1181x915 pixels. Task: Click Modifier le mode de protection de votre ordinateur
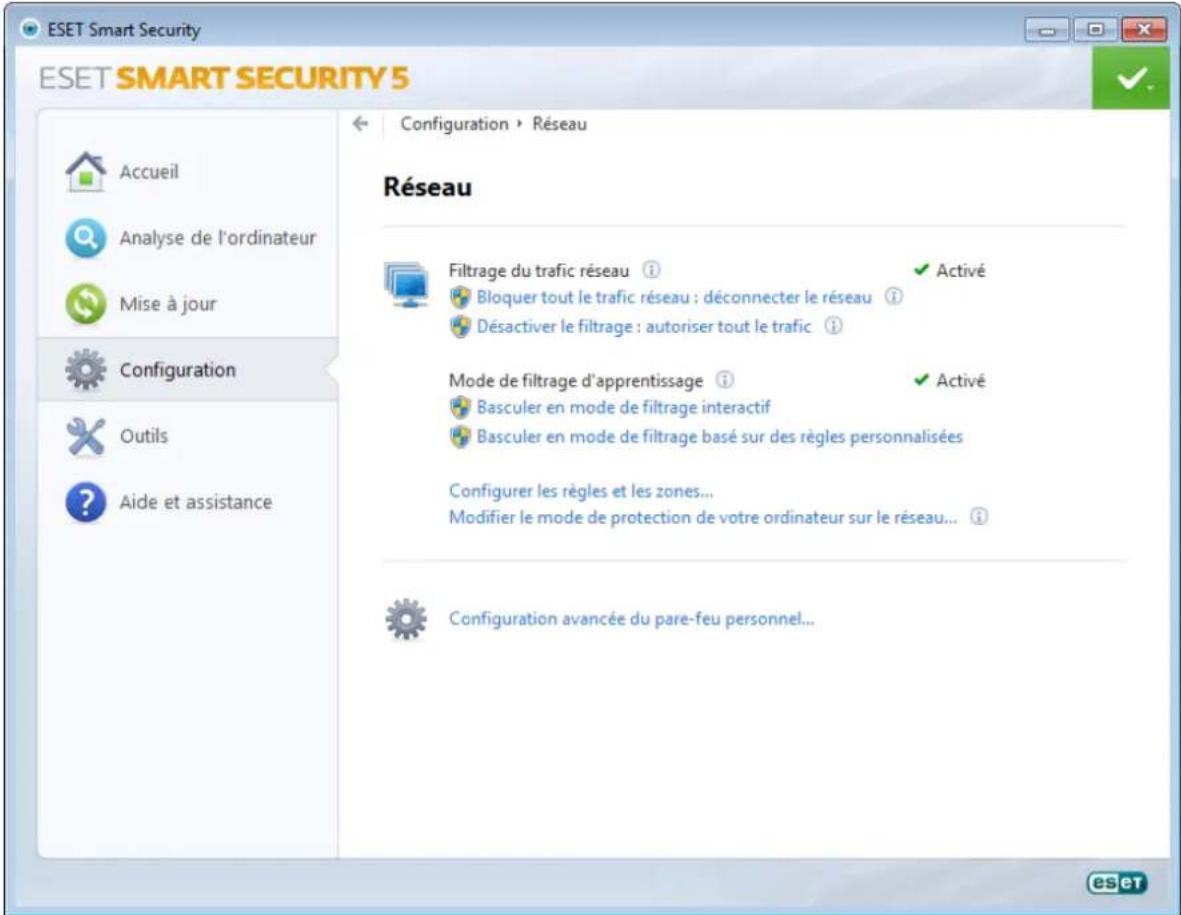click(x=703, y=517)
